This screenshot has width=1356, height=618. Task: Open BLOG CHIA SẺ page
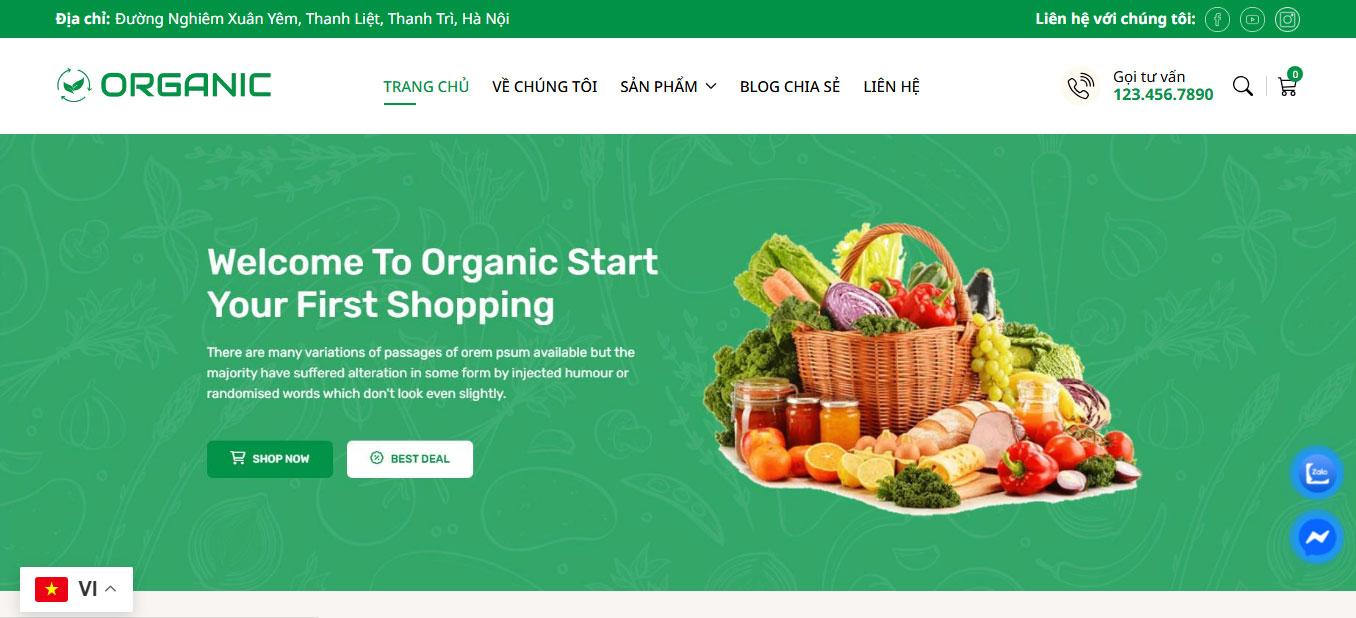790,86
